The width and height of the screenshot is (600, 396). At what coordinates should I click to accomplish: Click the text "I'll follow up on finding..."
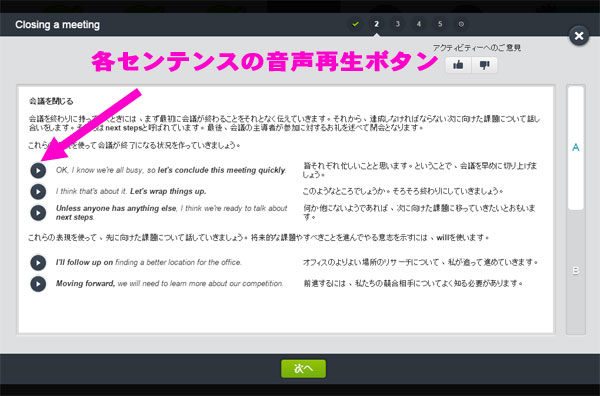(149, 262)
